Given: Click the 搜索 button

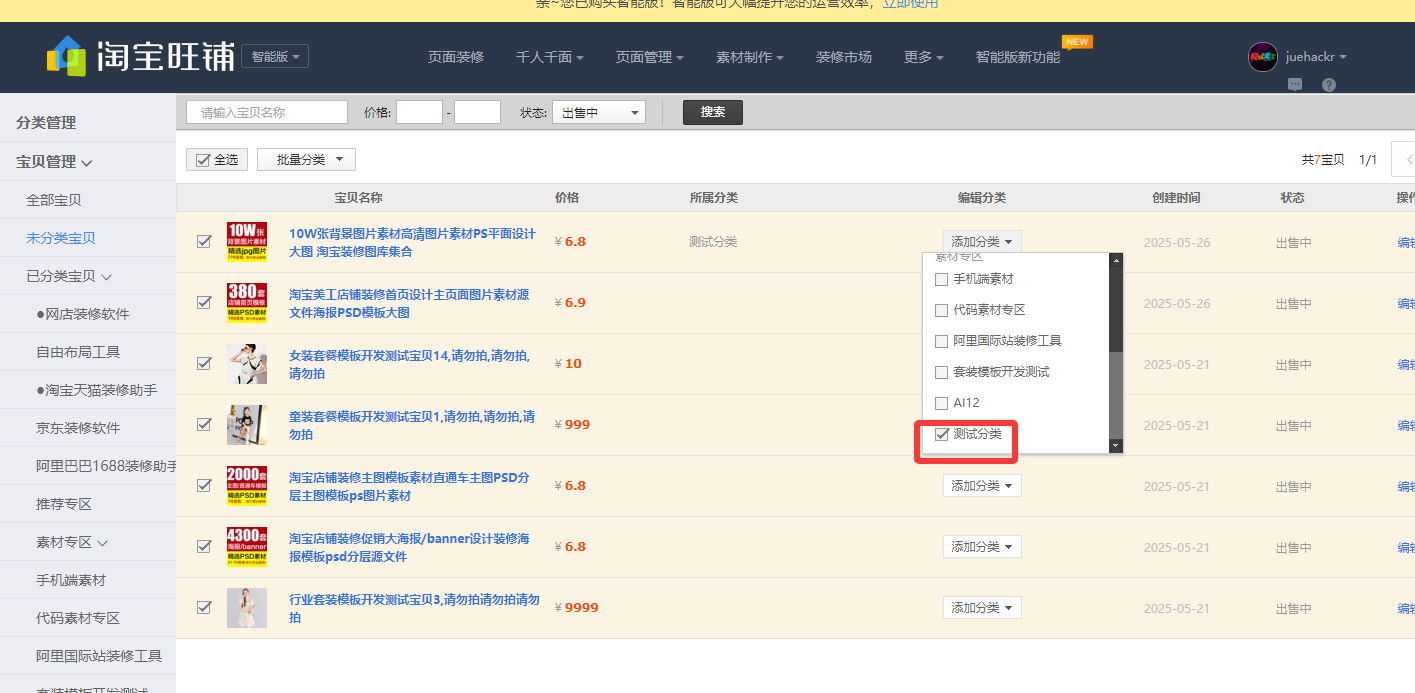Looking at the screenshot, I should tap(713, 112).
